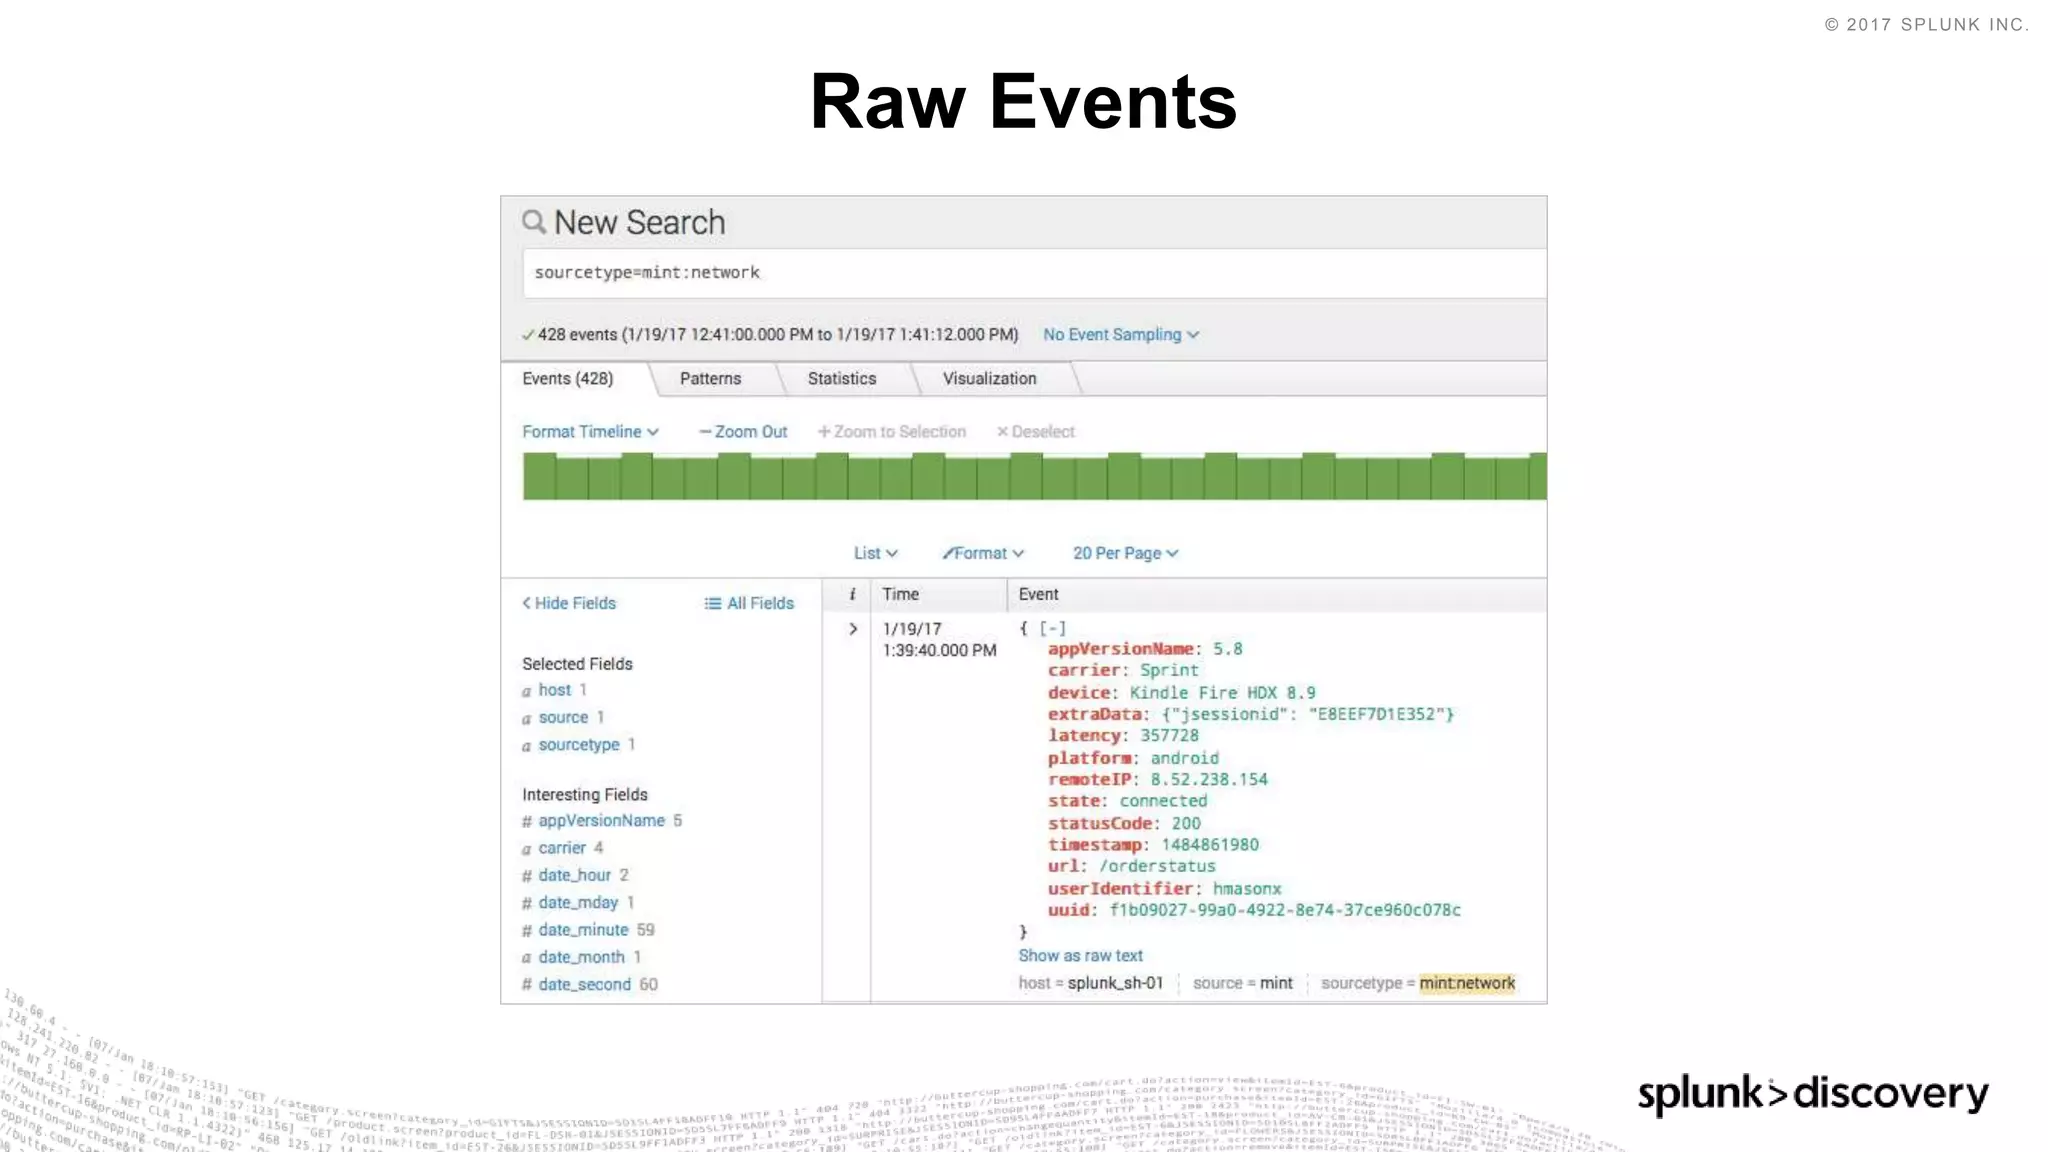Click the event time 1/19/17 1:39:40.000 PM
Viewport: 2048px width, 1152px height.
(x=939, y=640)
